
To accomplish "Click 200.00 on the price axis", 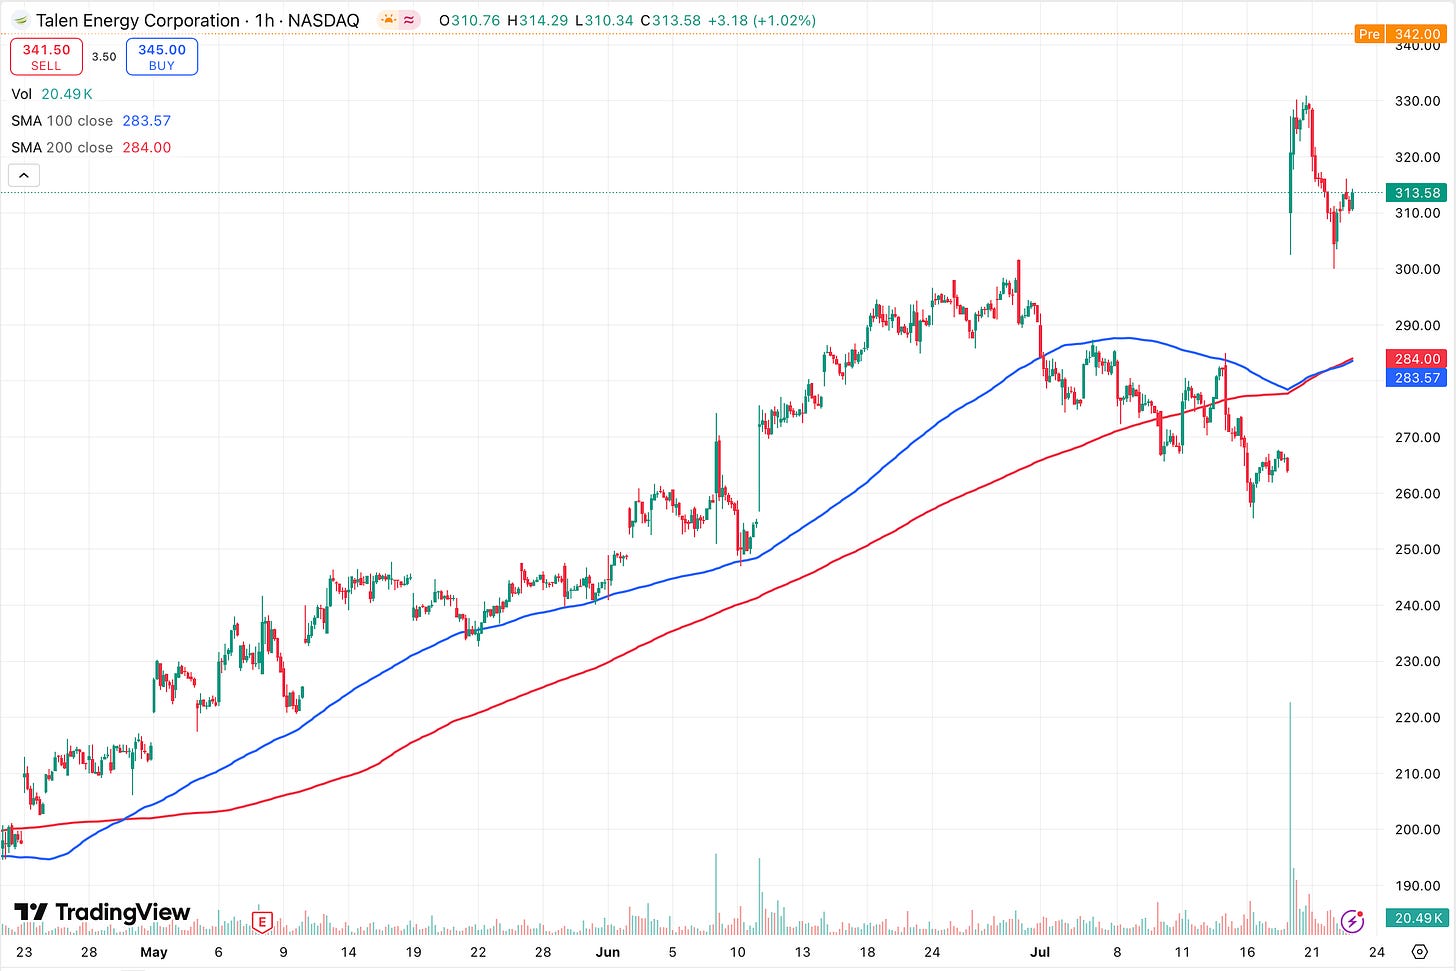I will (x=1417, y=829).
